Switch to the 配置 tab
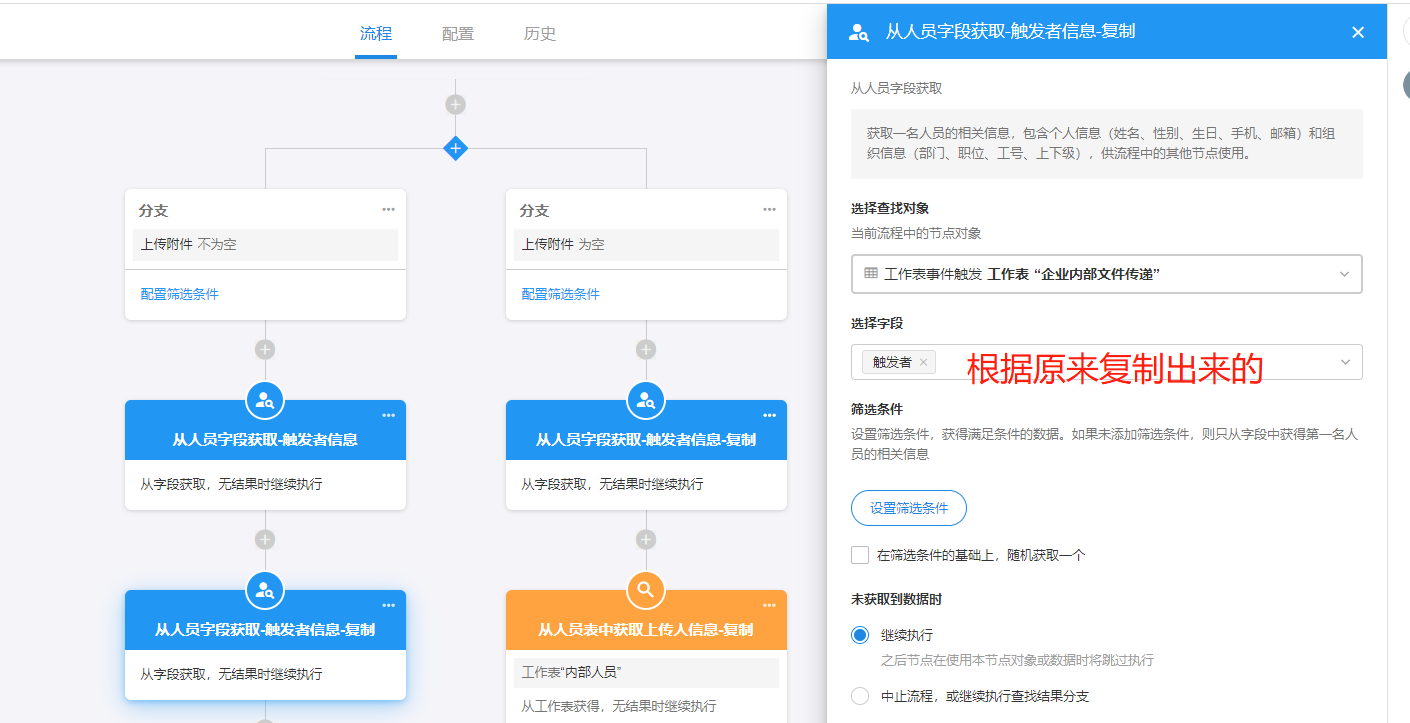Image resolution: width=1410 pixels, height=723 pixels. pos(458,34)
